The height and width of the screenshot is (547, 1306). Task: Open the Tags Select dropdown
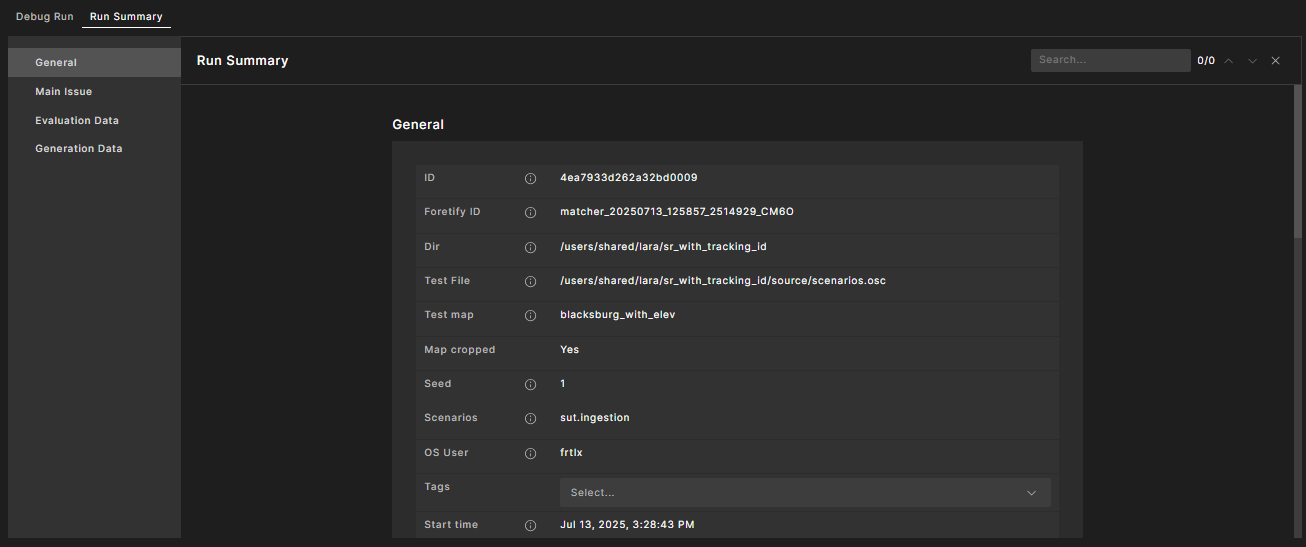pos(790,493)
